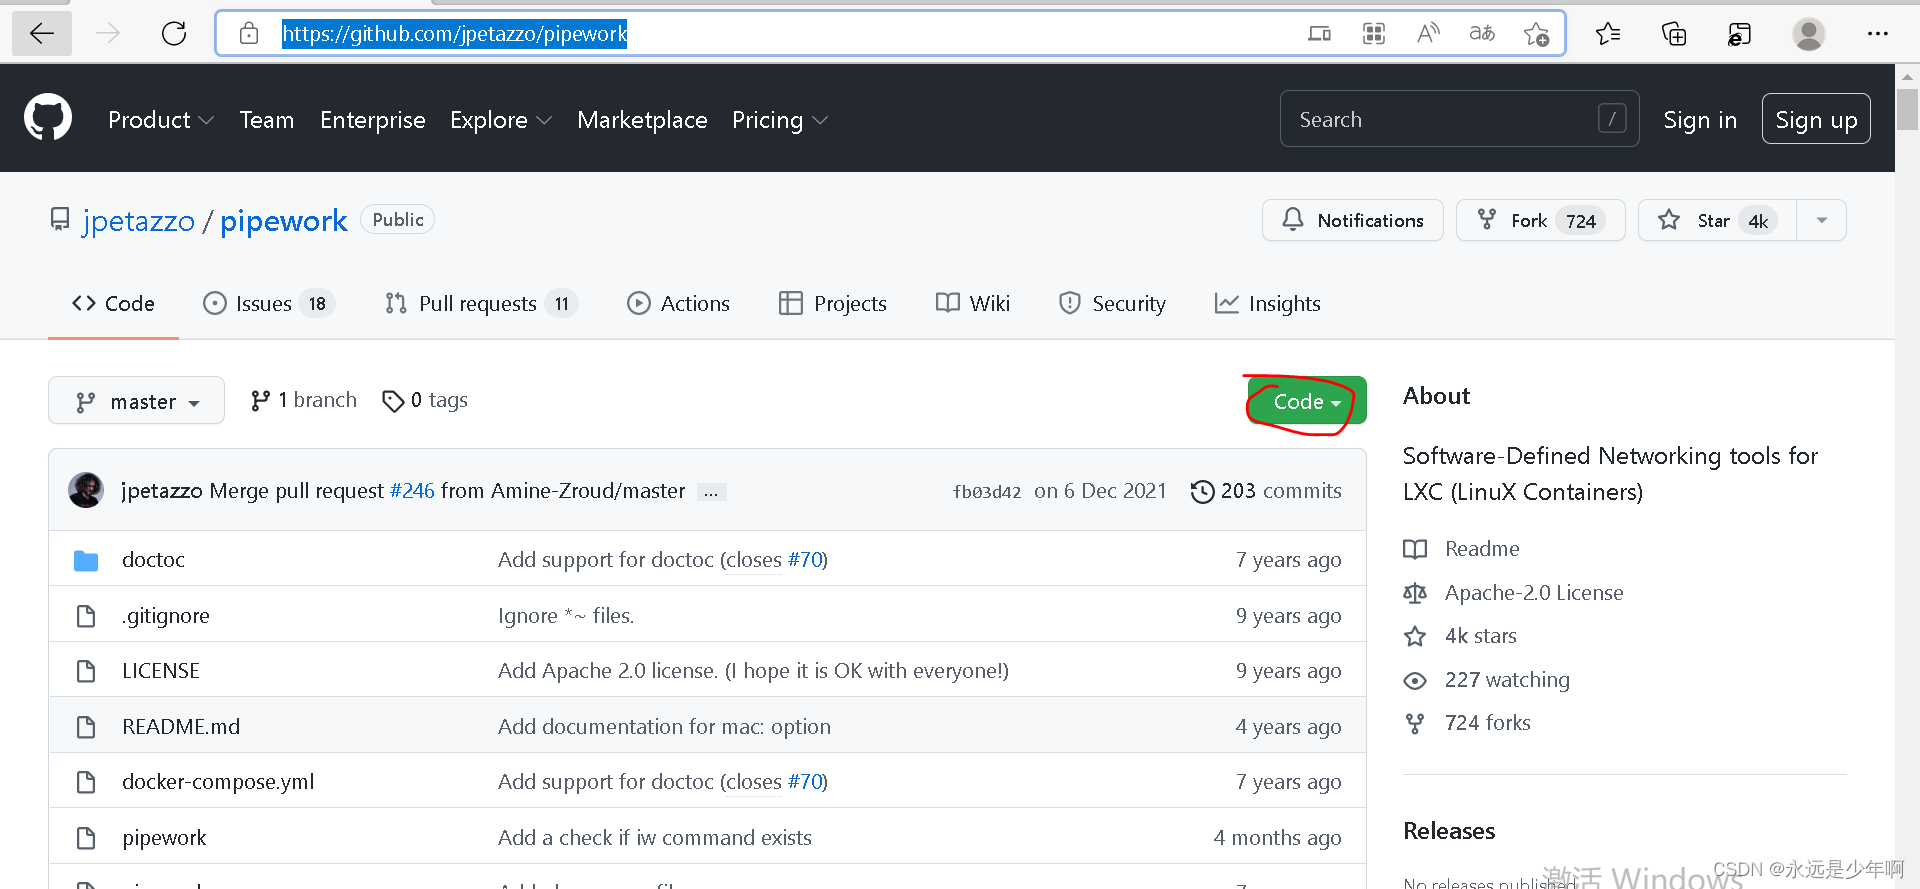View the 724 forks link in About
The image size is (1920, 889).
(x=1468, y=723)
